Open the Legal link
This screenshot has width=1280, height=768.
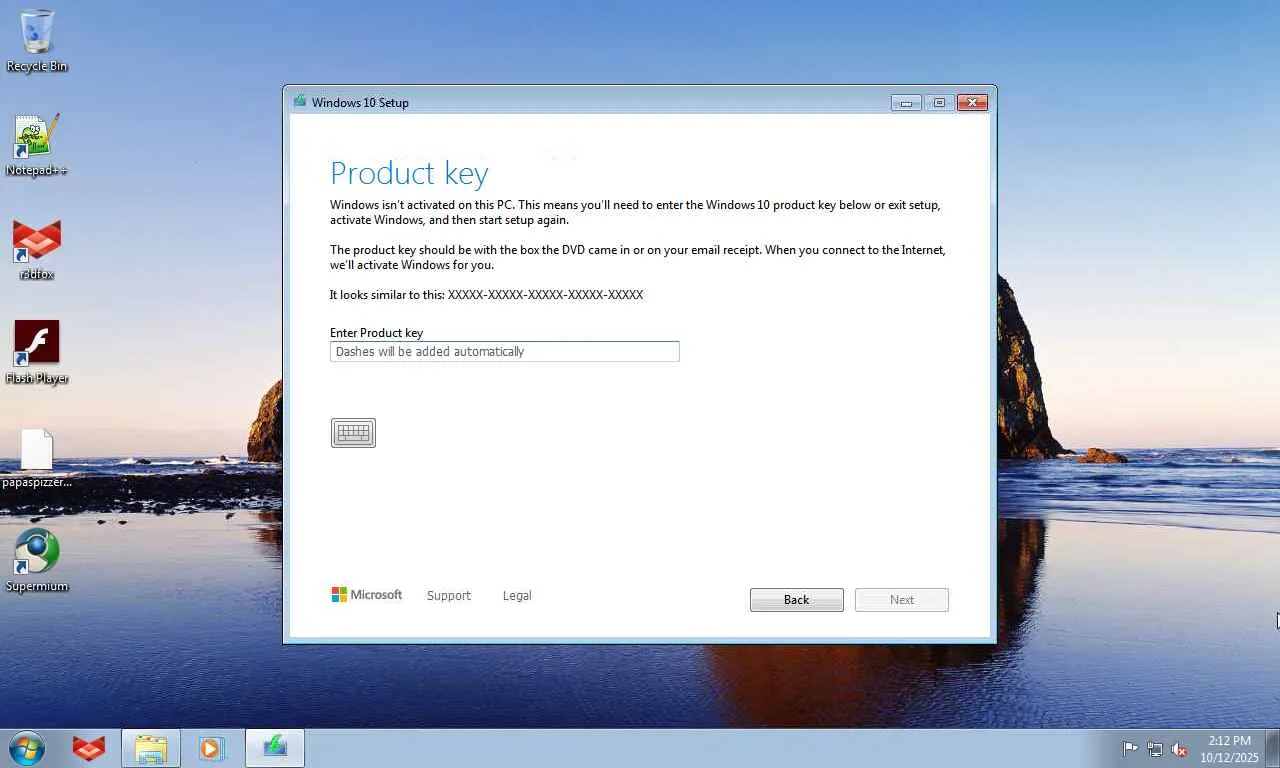point(517,596)
